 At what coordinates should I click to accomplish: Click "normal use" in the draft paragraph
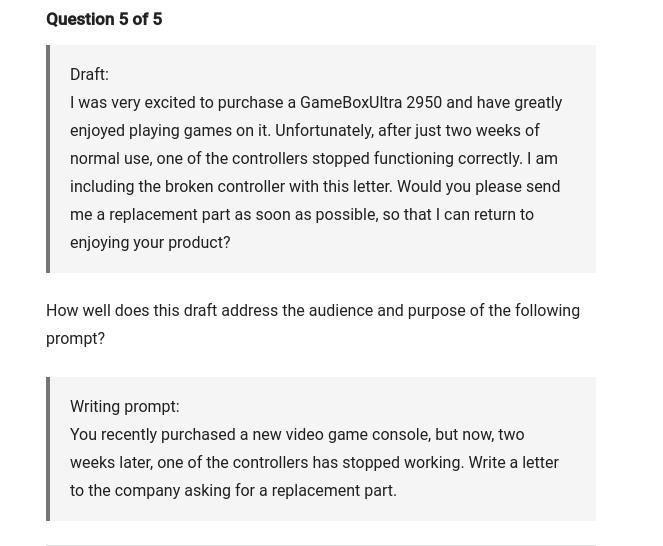click(109, 158)
